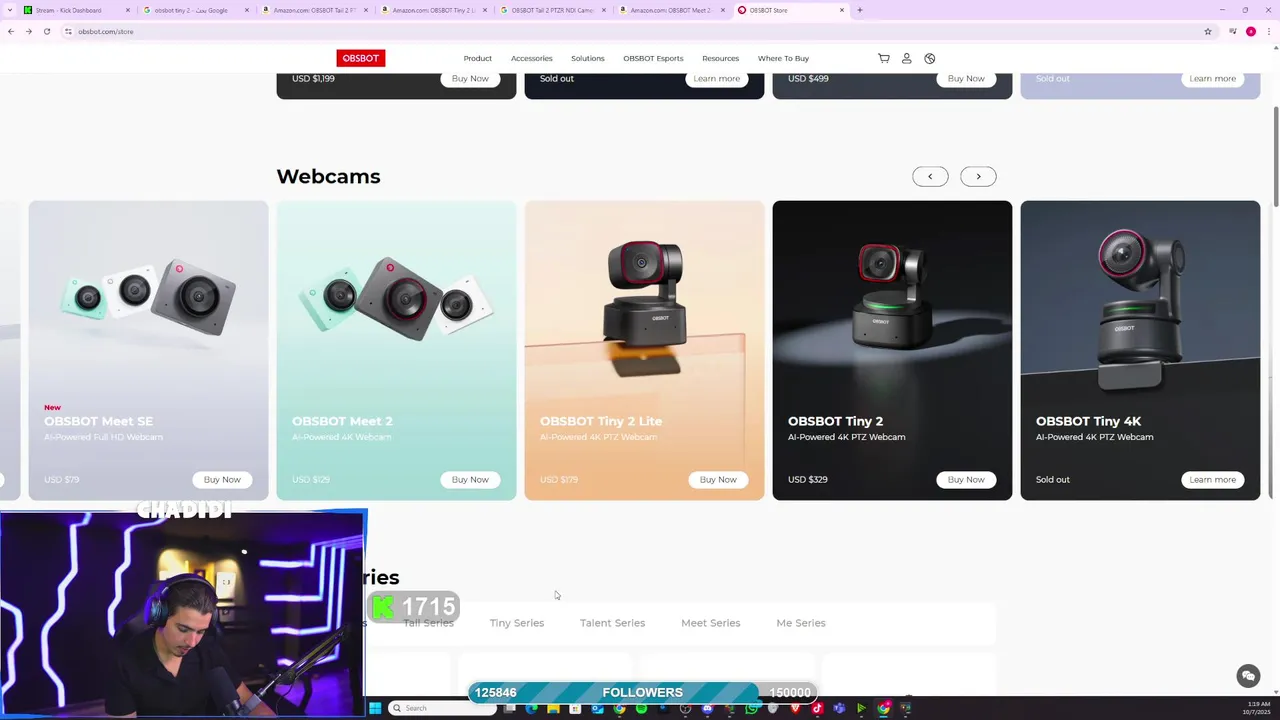This screenshot has width=1280, height=720.
Task: Buy Now for OBSBOT Tiny 2 Lite
Action: coord(718,479)
